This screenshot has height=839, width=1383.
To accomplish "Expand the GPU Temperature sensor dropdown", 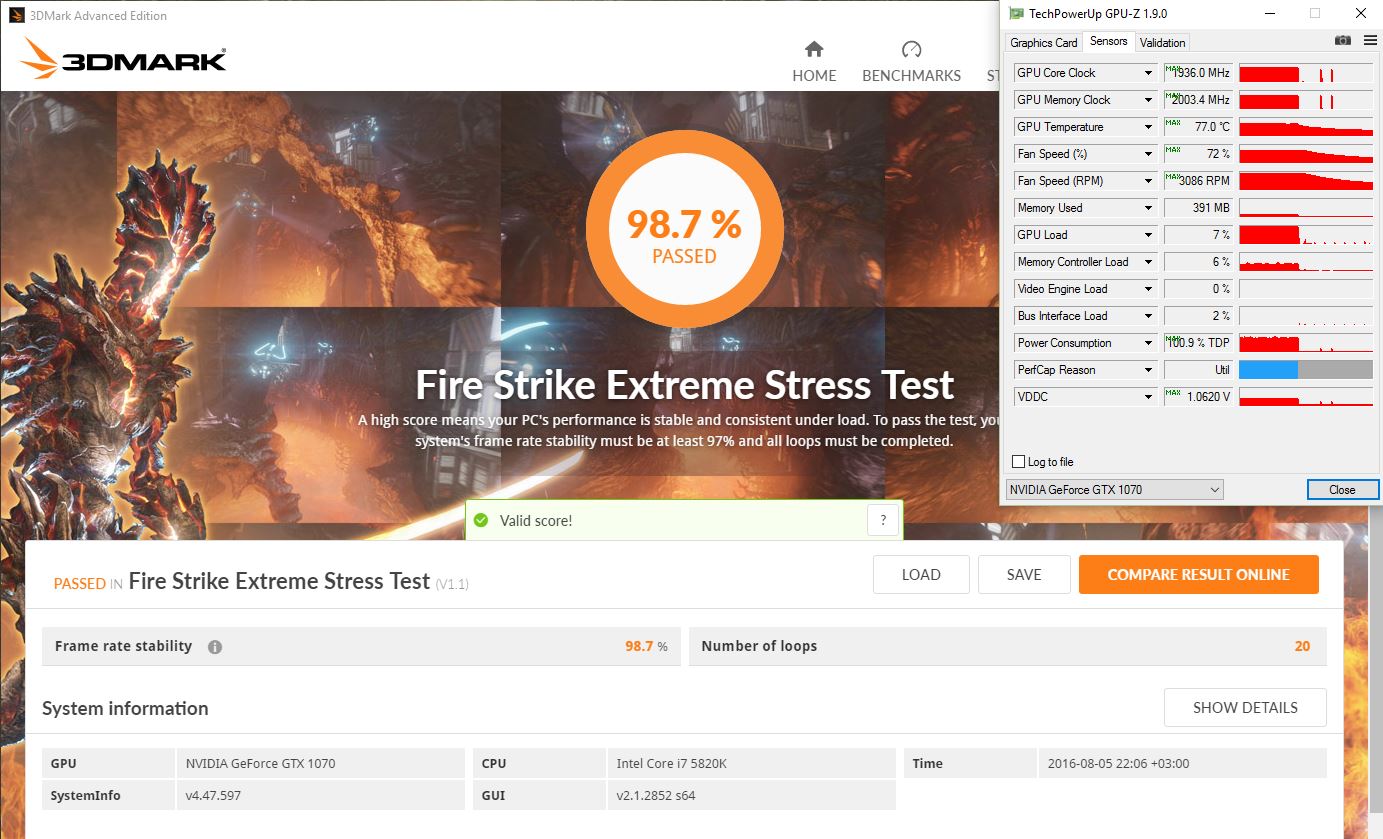I will pyautogui.click(x=1148, y=127).
